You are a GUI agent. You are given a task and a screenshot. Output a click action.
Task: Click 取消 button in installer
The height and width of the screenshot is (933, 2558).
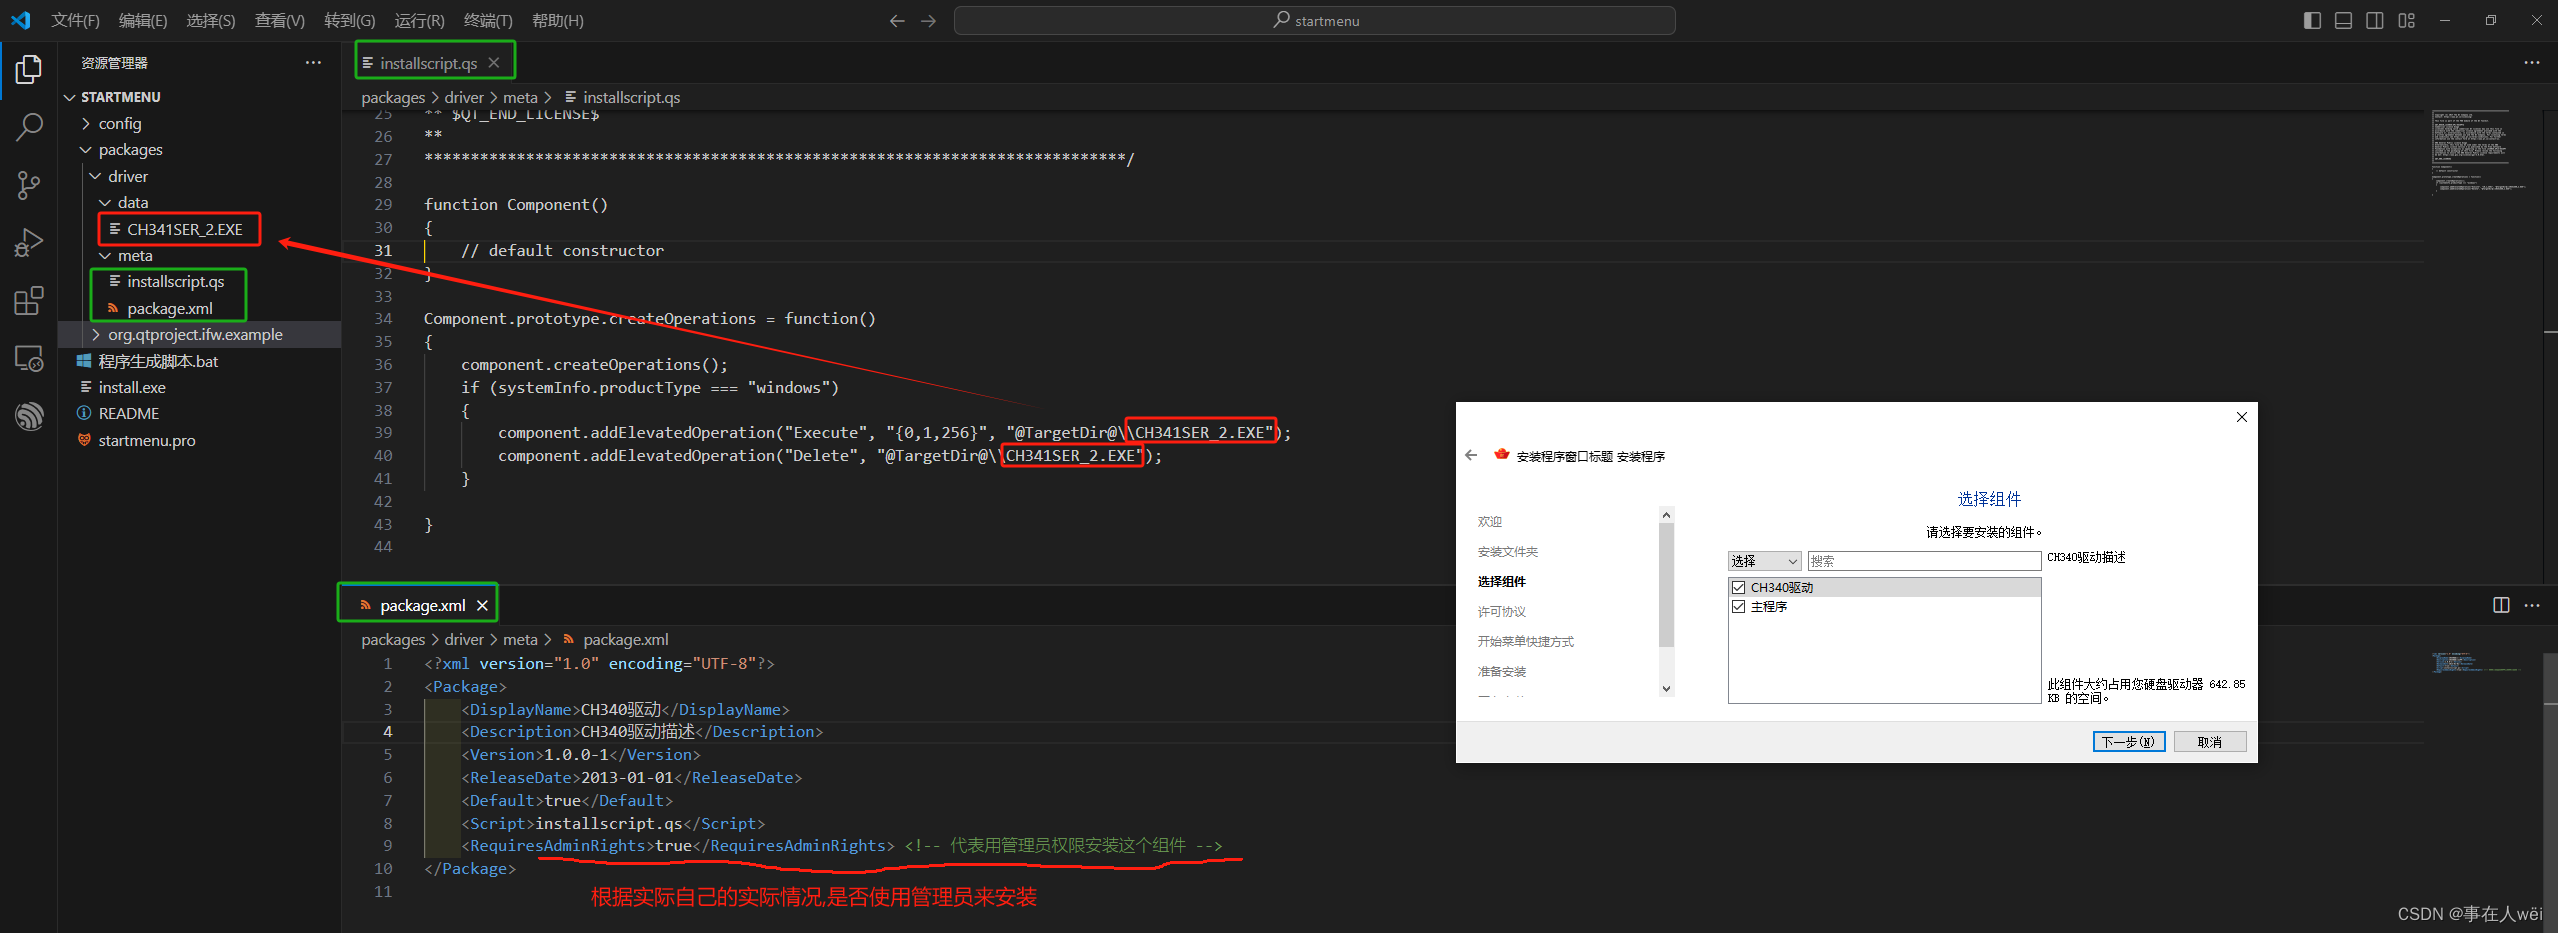tap(2209, 741)
